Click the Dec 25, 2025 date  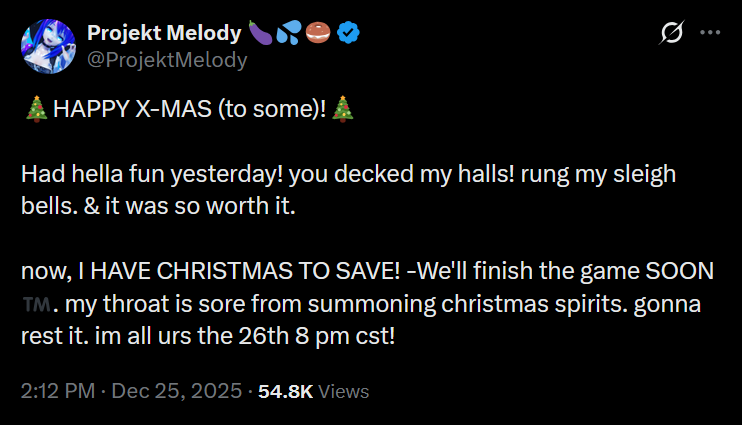click(177, 391)
